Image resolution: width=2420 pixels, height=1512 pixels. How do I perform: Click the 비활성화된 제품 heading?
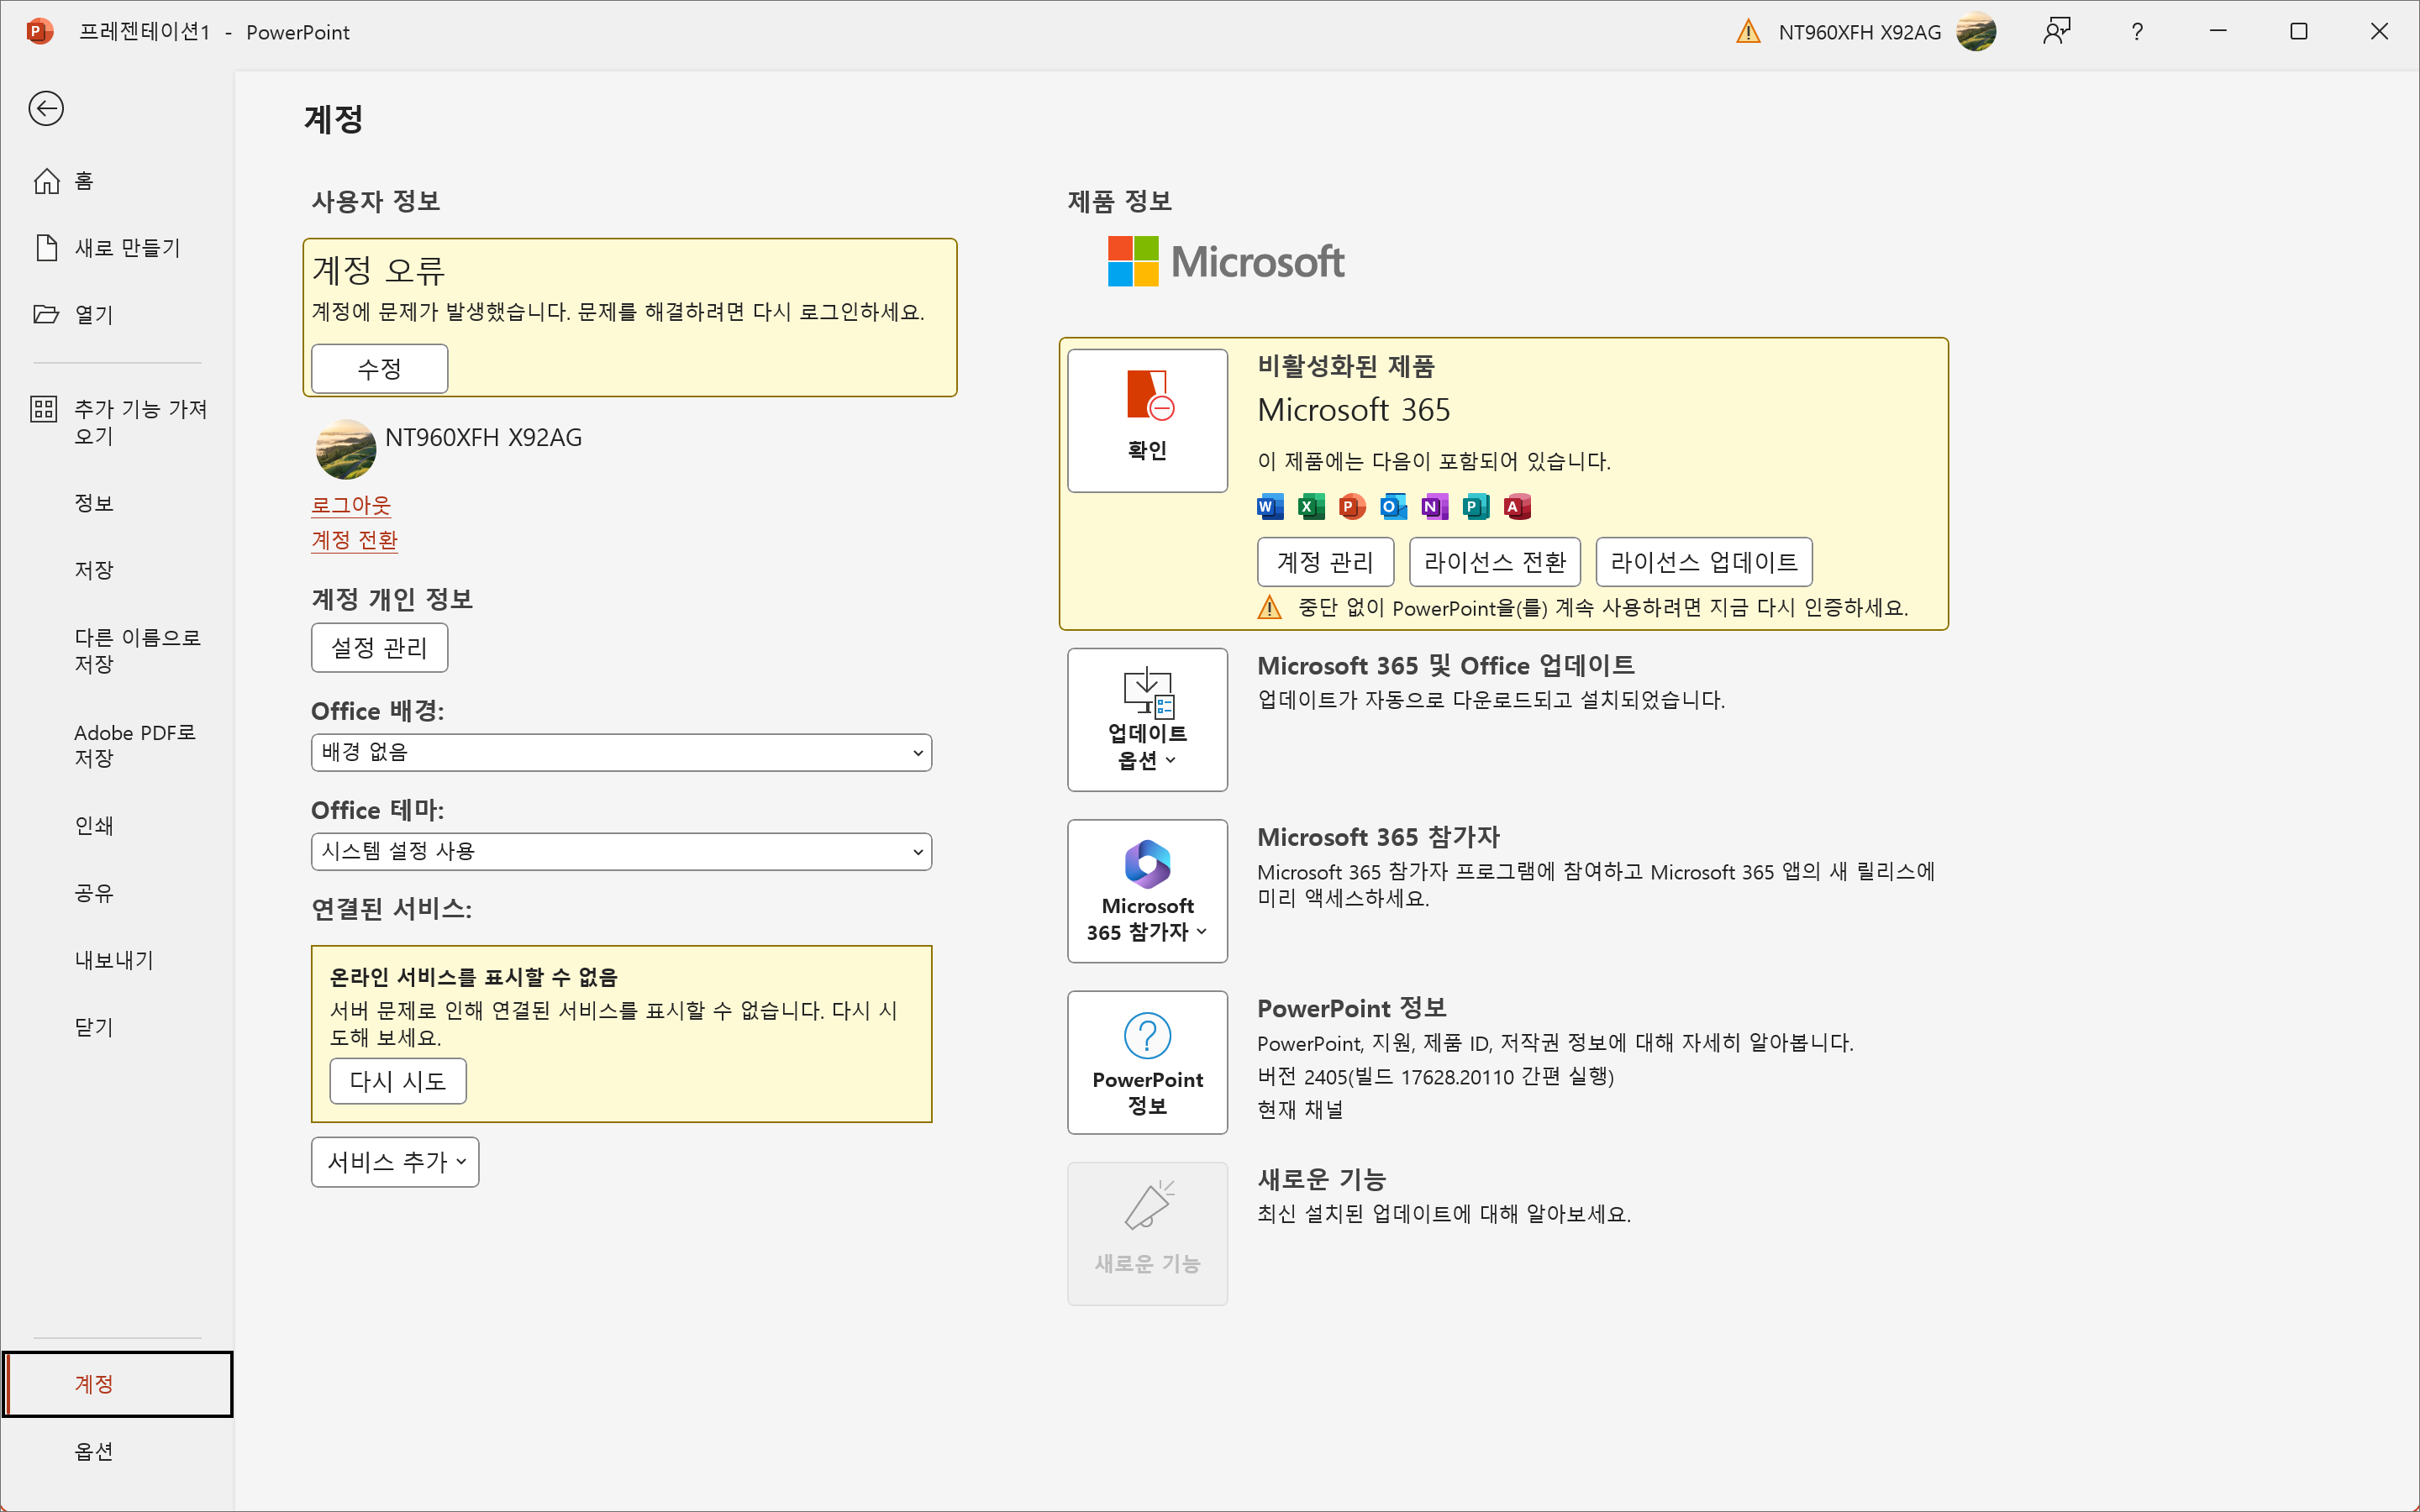tap(1346, 366)
